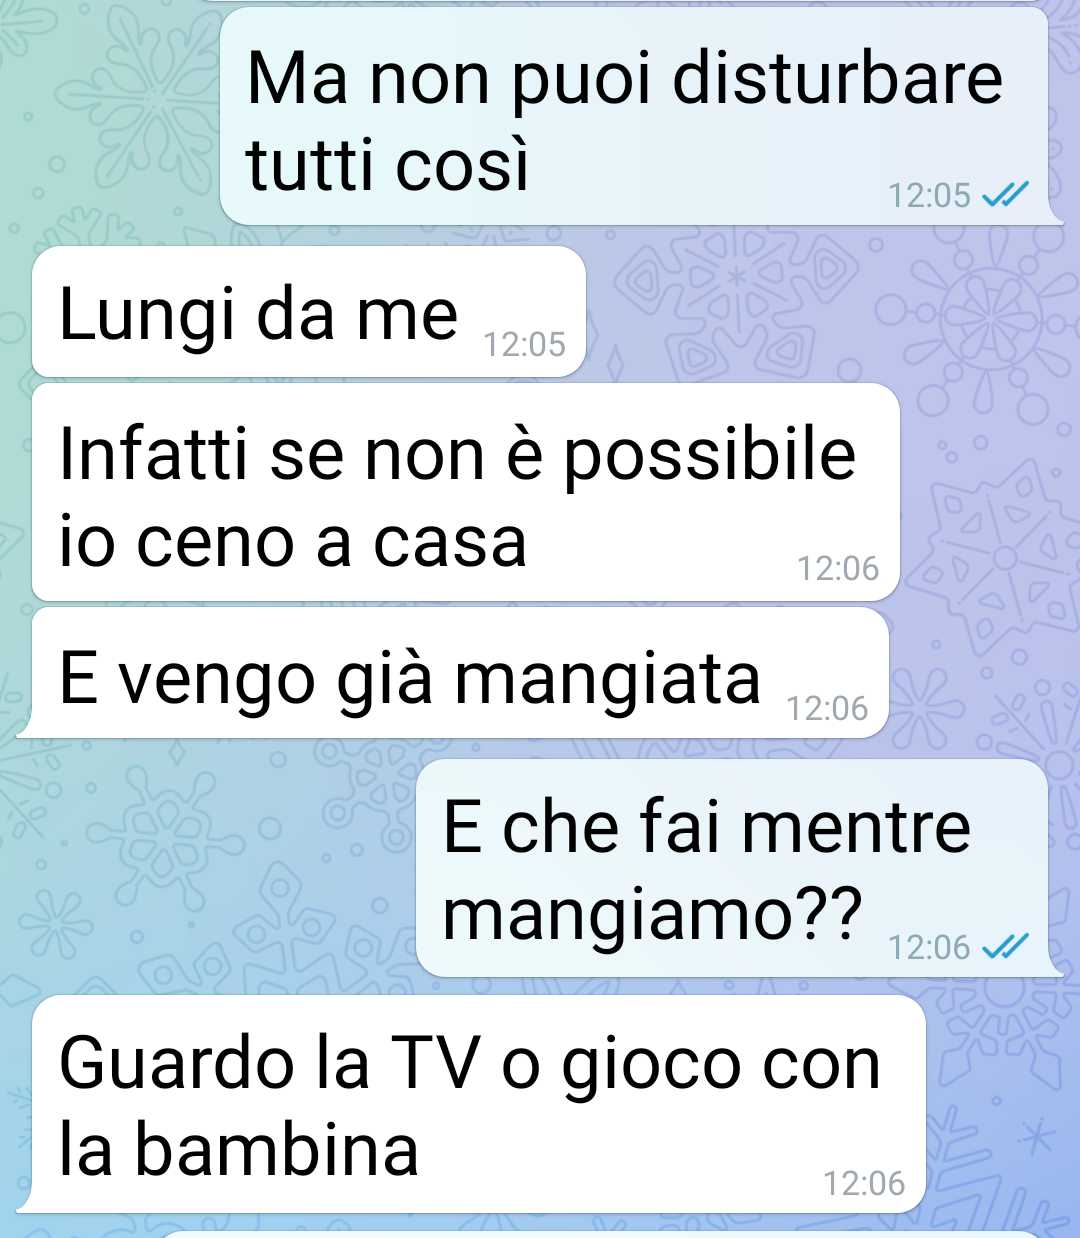Viewport: 1080px width, 1238px height.
Task: Select the 'E vengo già mangiata' bubble
Action: click(x=460, y=673)
